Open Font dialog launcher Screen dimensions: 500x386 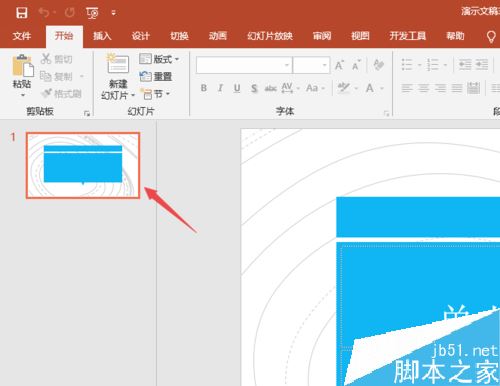pyautogui.click(x=386, y=114)
